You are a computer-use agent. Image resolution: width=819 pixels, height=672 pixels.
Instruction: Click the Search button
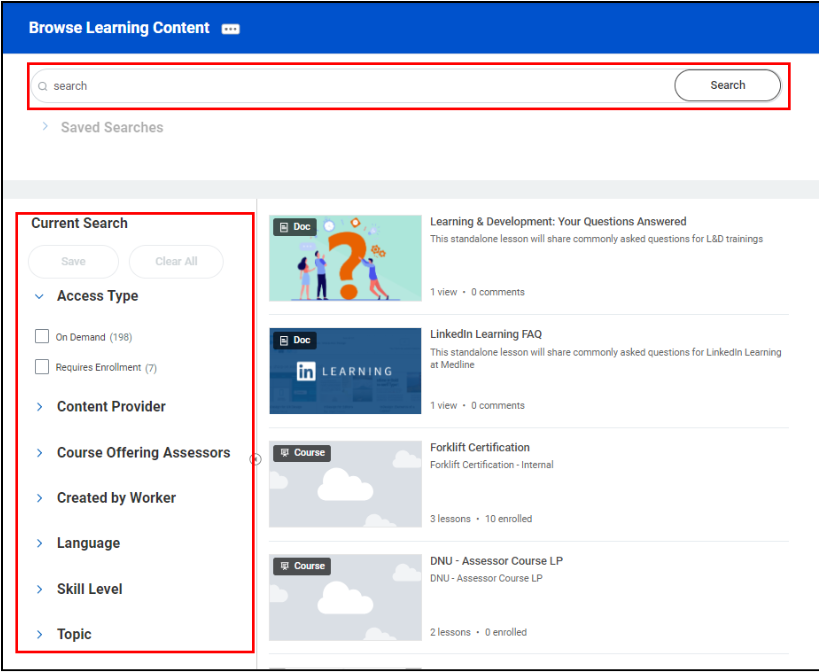pyautogui.click(x=727, y=85)
